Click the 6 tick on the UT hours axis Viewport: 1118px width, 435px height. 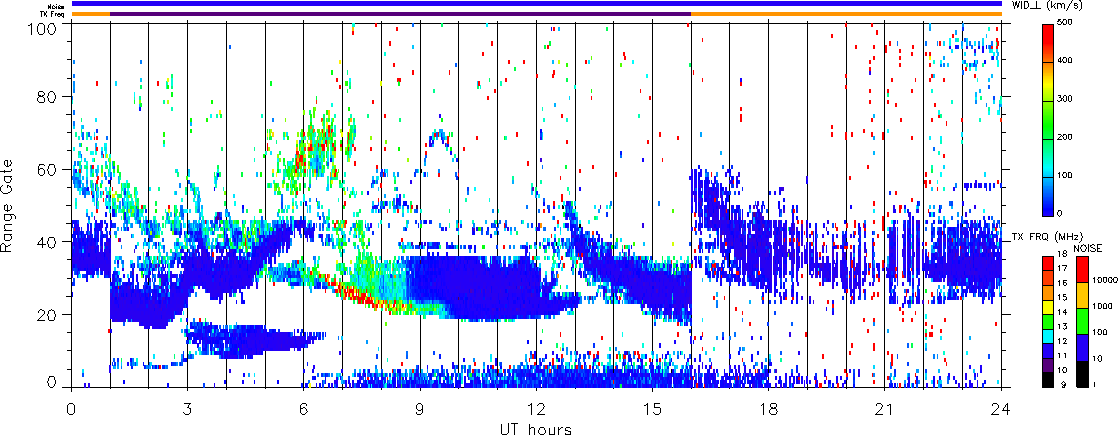tap(304, 409)
